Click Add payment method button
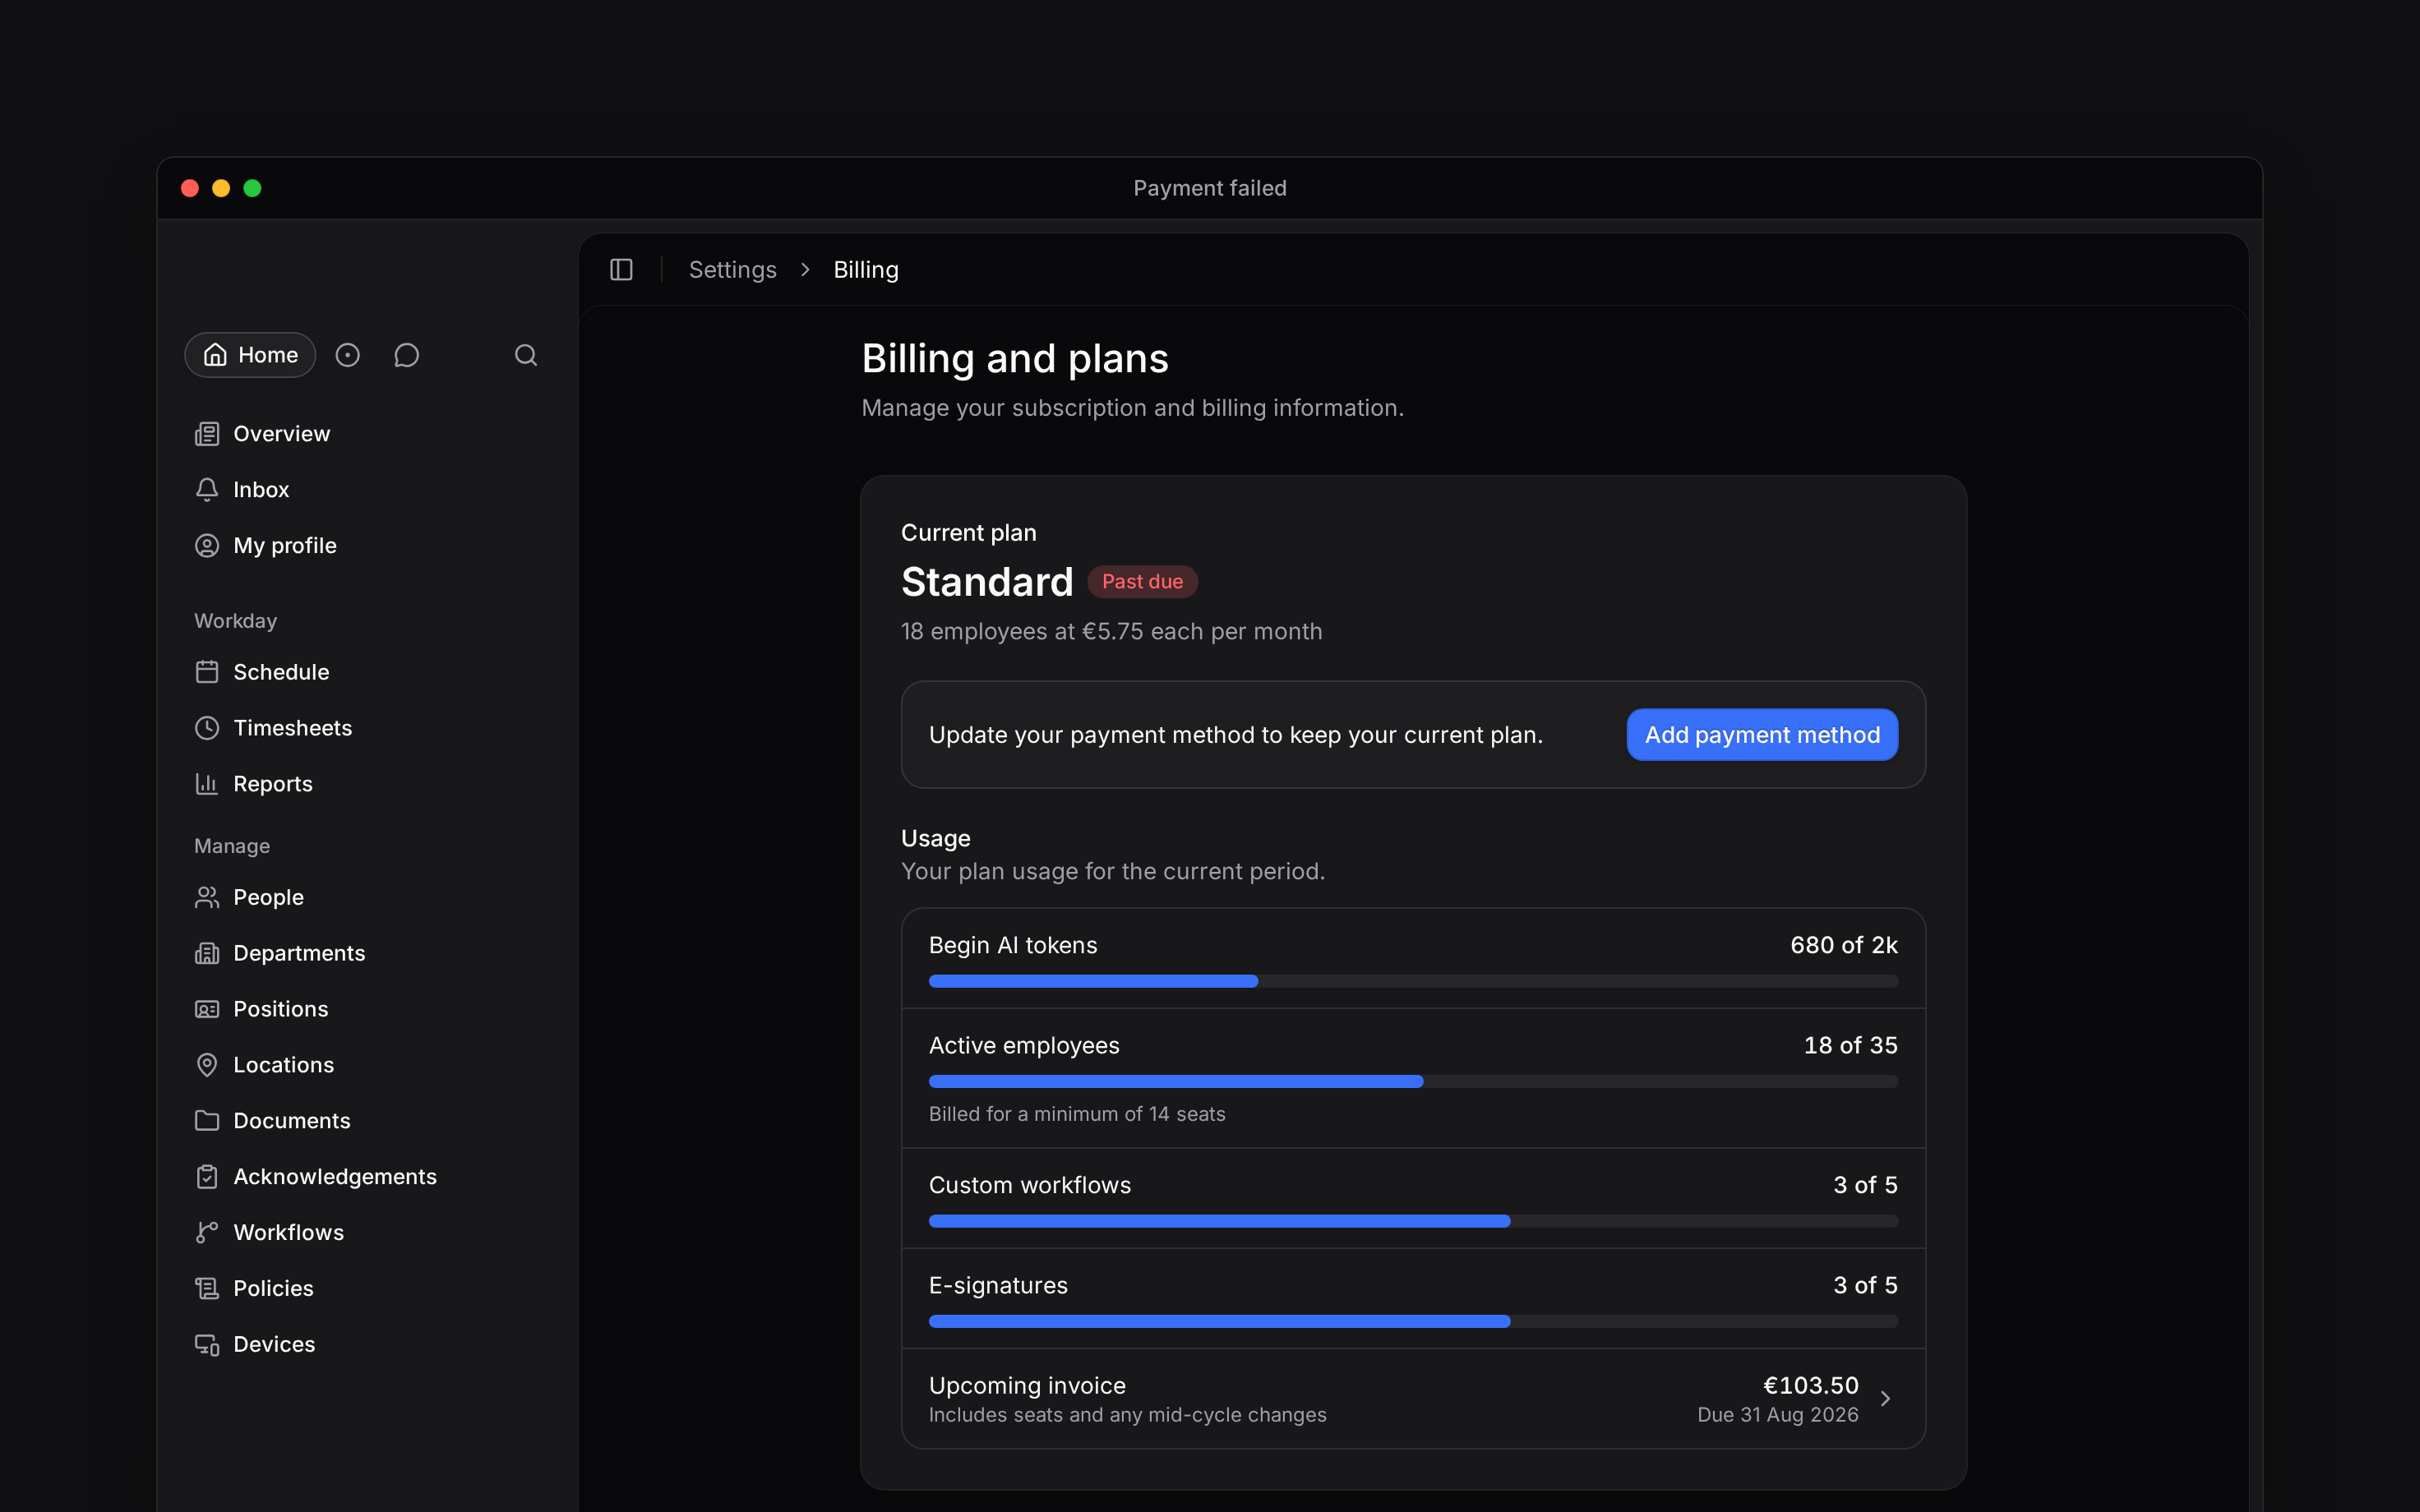 [x=1762, y=735]
